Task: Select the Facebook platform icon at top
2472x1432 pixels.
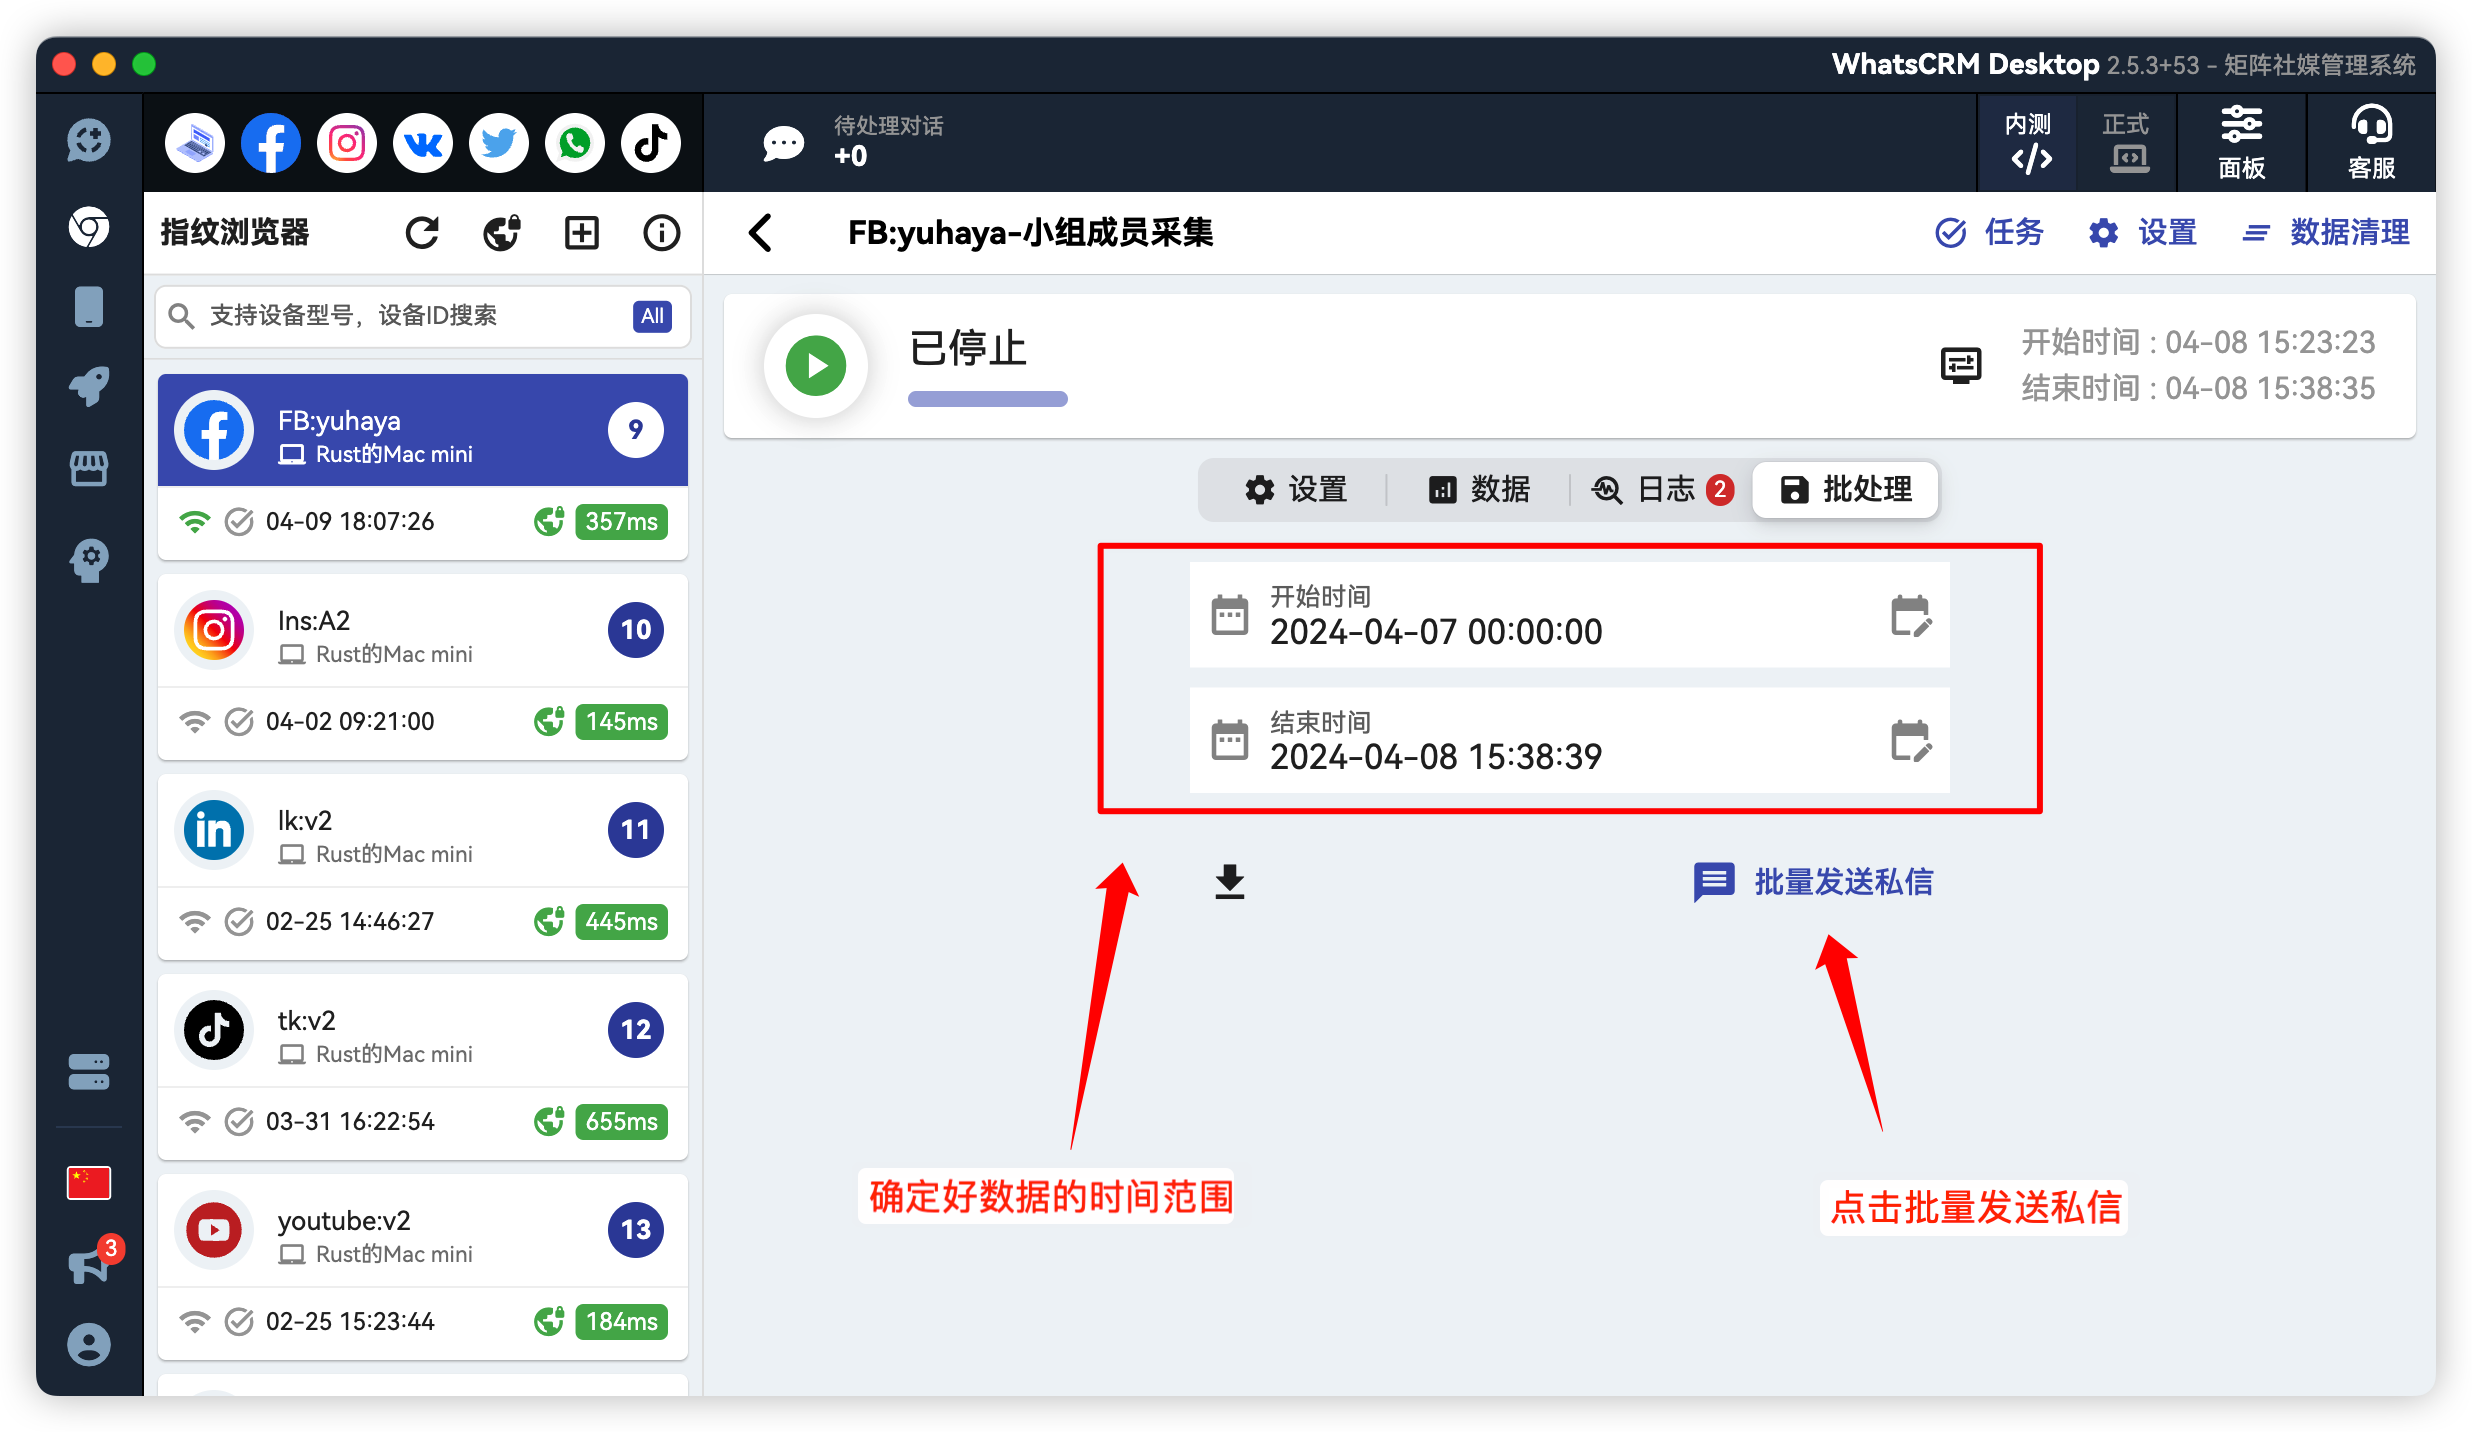Action: click(x=270, y=142)
